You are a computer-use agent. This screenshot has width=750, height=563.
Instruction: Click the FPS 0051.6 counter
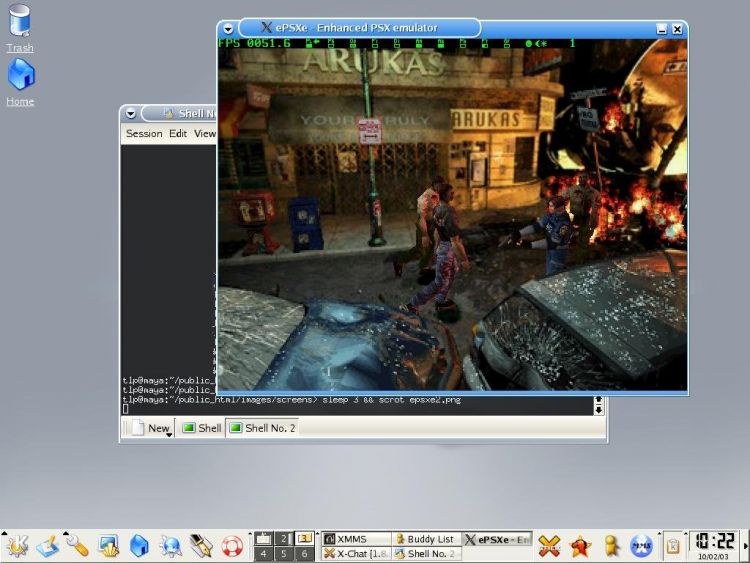pyautogui.click(x=254, y=44)
